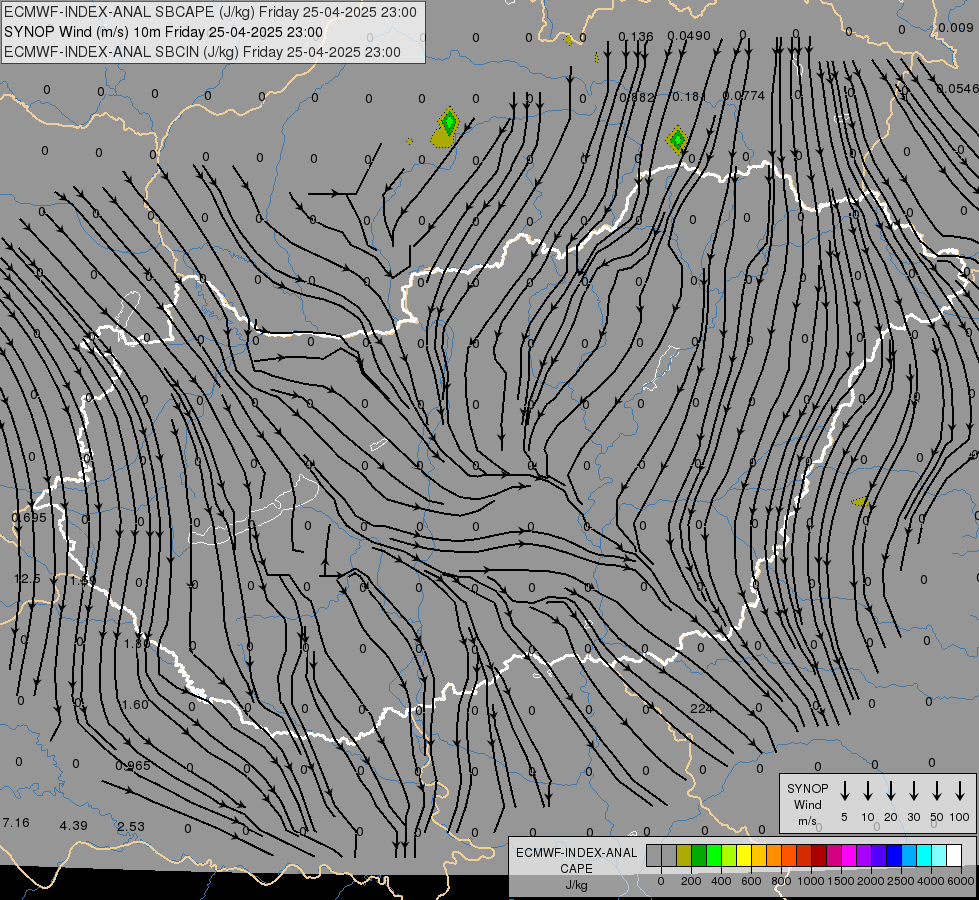Click the 1.60 value on the map

(135, 705)
